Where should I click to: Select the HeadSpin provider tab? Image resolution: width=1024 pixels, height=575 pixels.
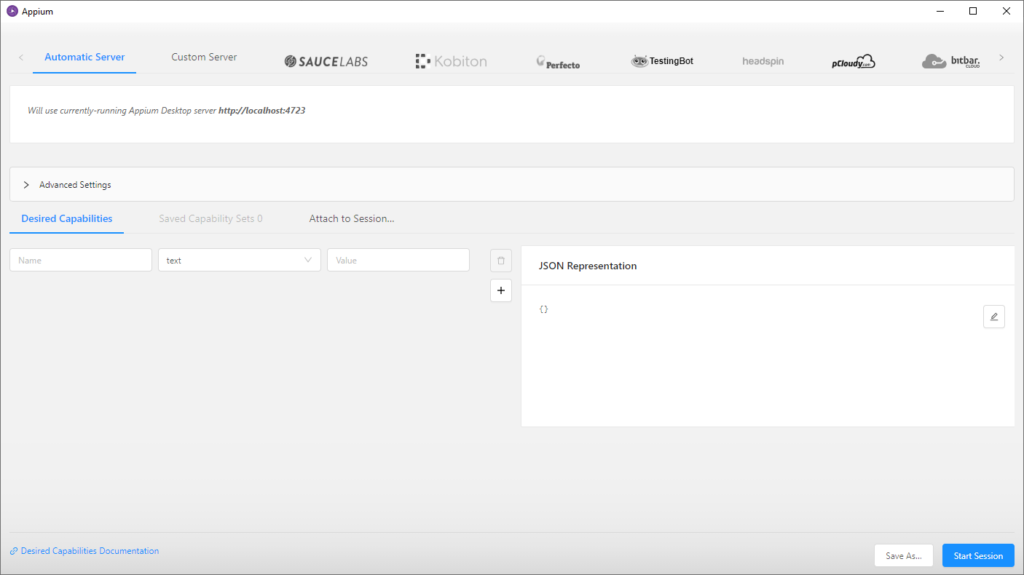pos(763,61)
